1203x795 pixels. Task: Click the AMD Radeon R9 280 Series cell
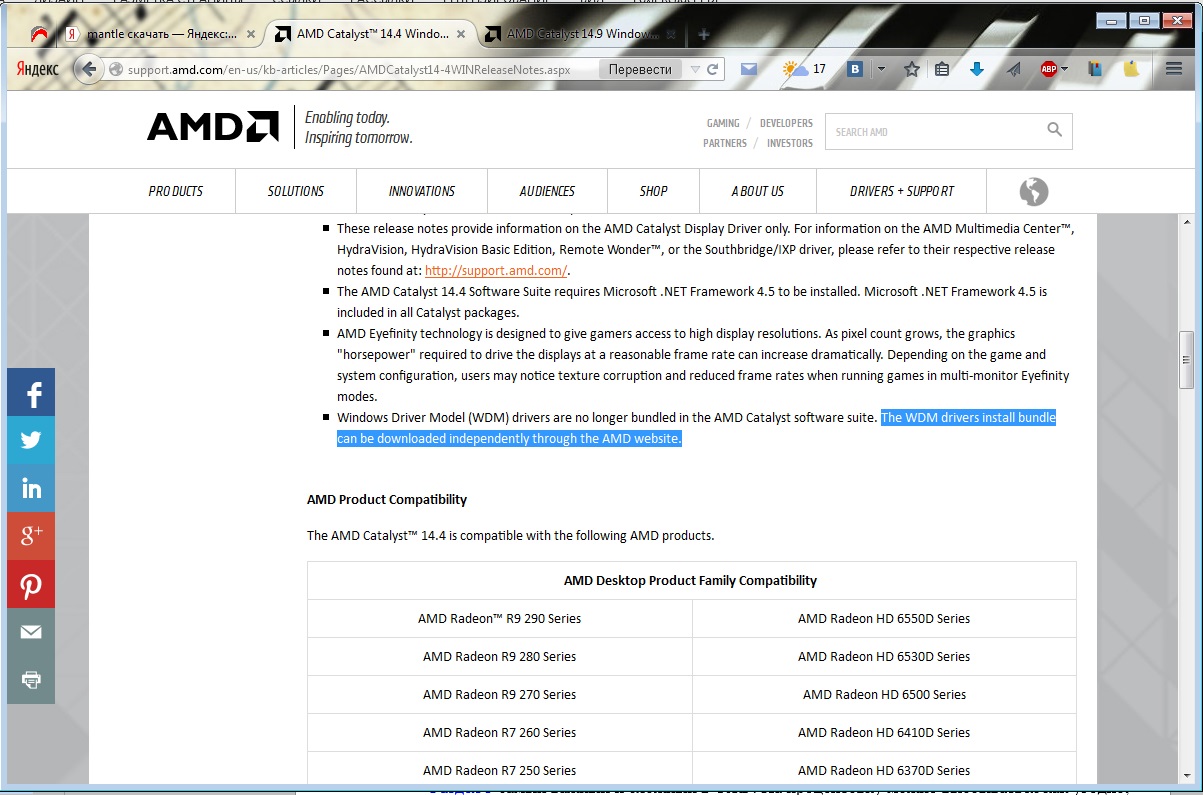click(x=500, y=657)
